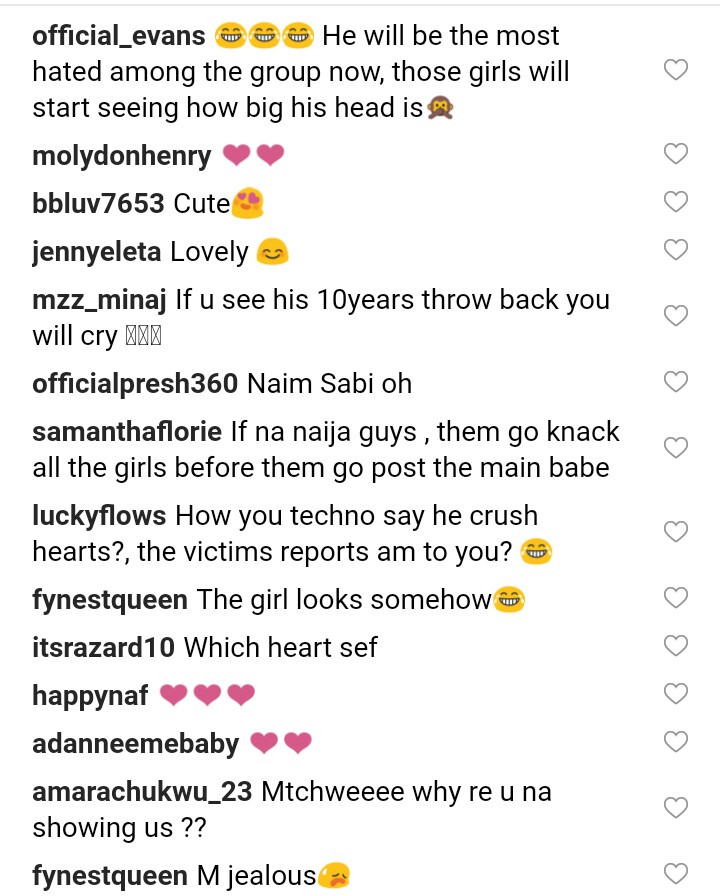Screen dimensions: 720x896
Task: Open mzz_minaj's profile
Action: click(100, 299)
